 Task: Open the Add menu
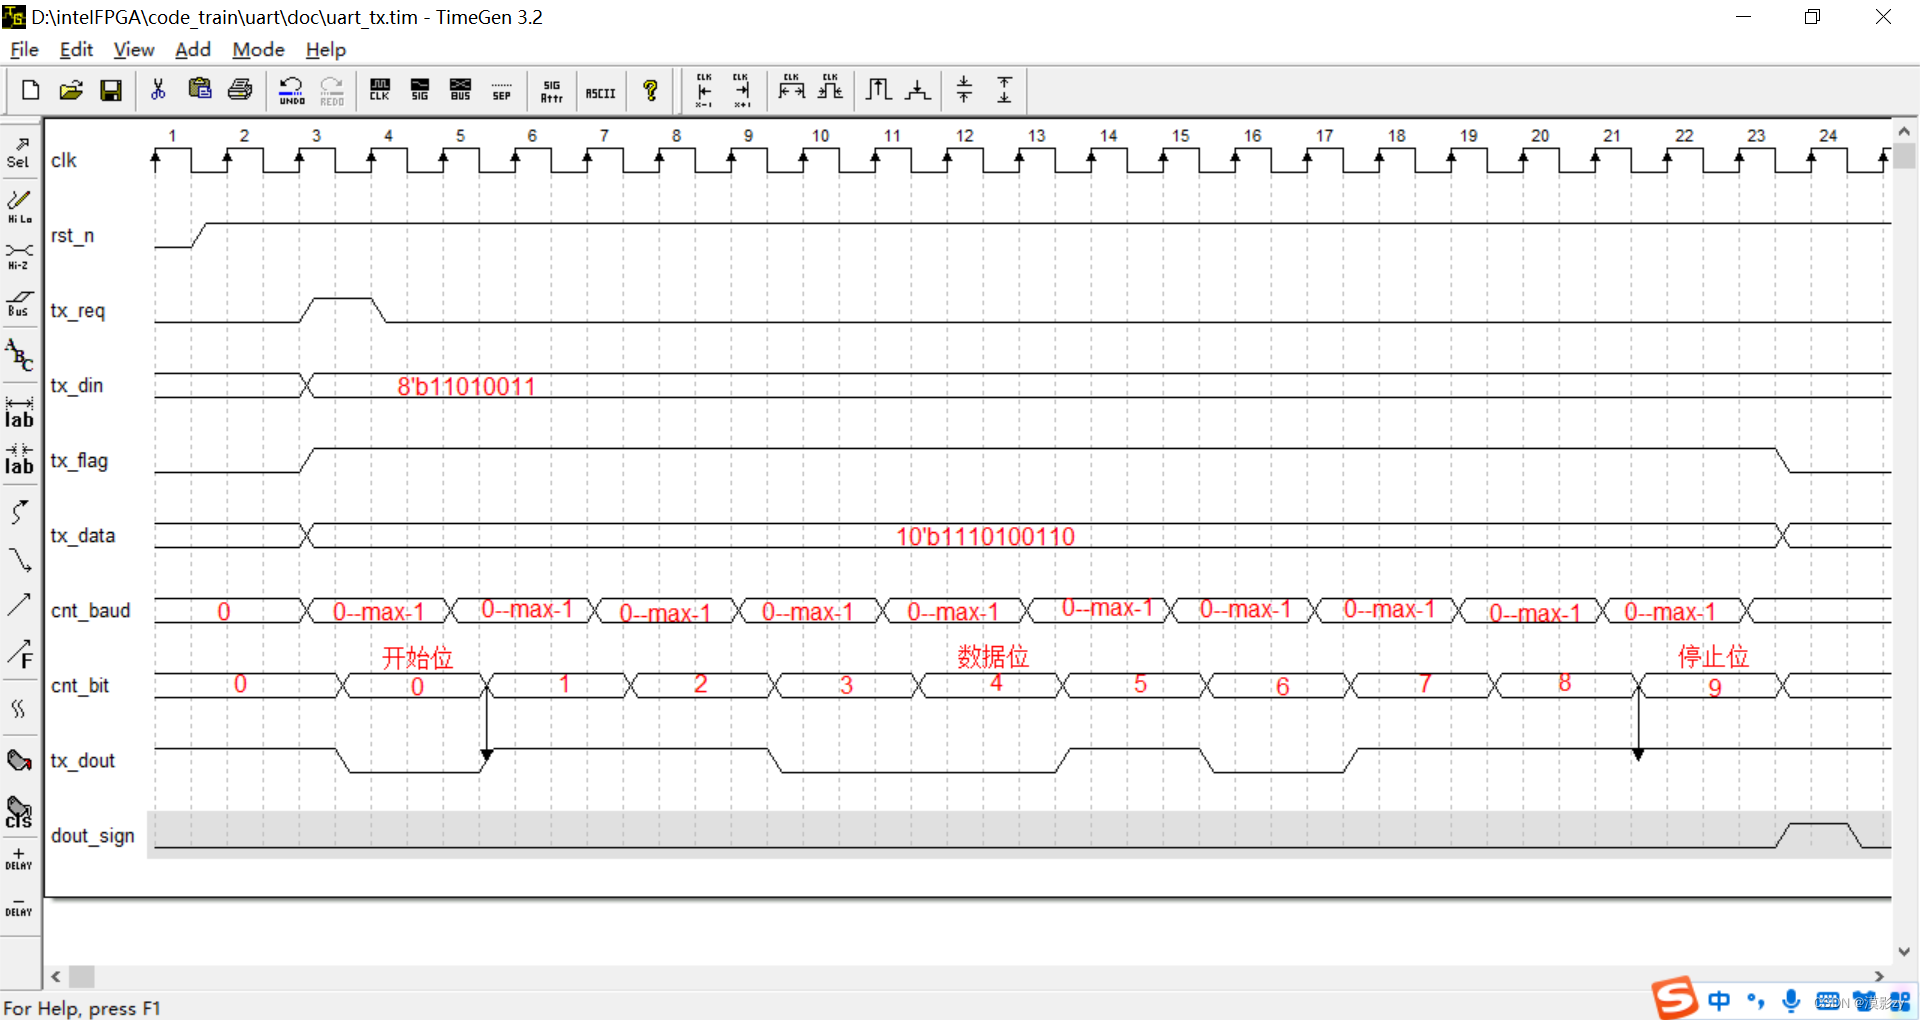(x=192, y=49)
